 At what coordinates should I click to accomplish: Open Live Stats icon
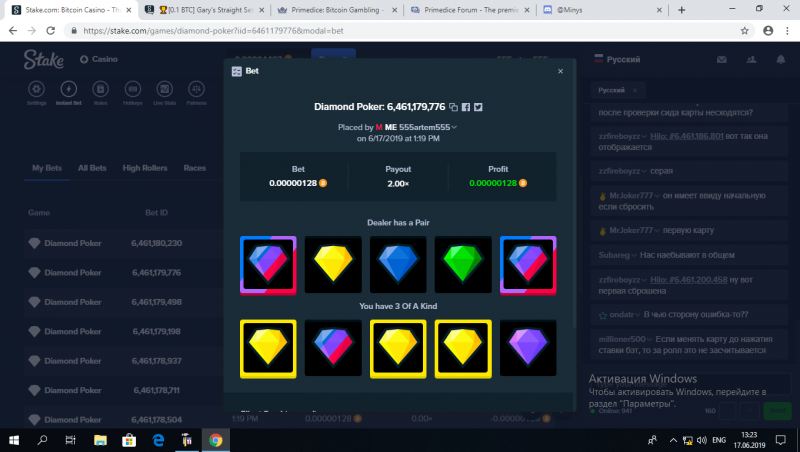pos(164,92)
